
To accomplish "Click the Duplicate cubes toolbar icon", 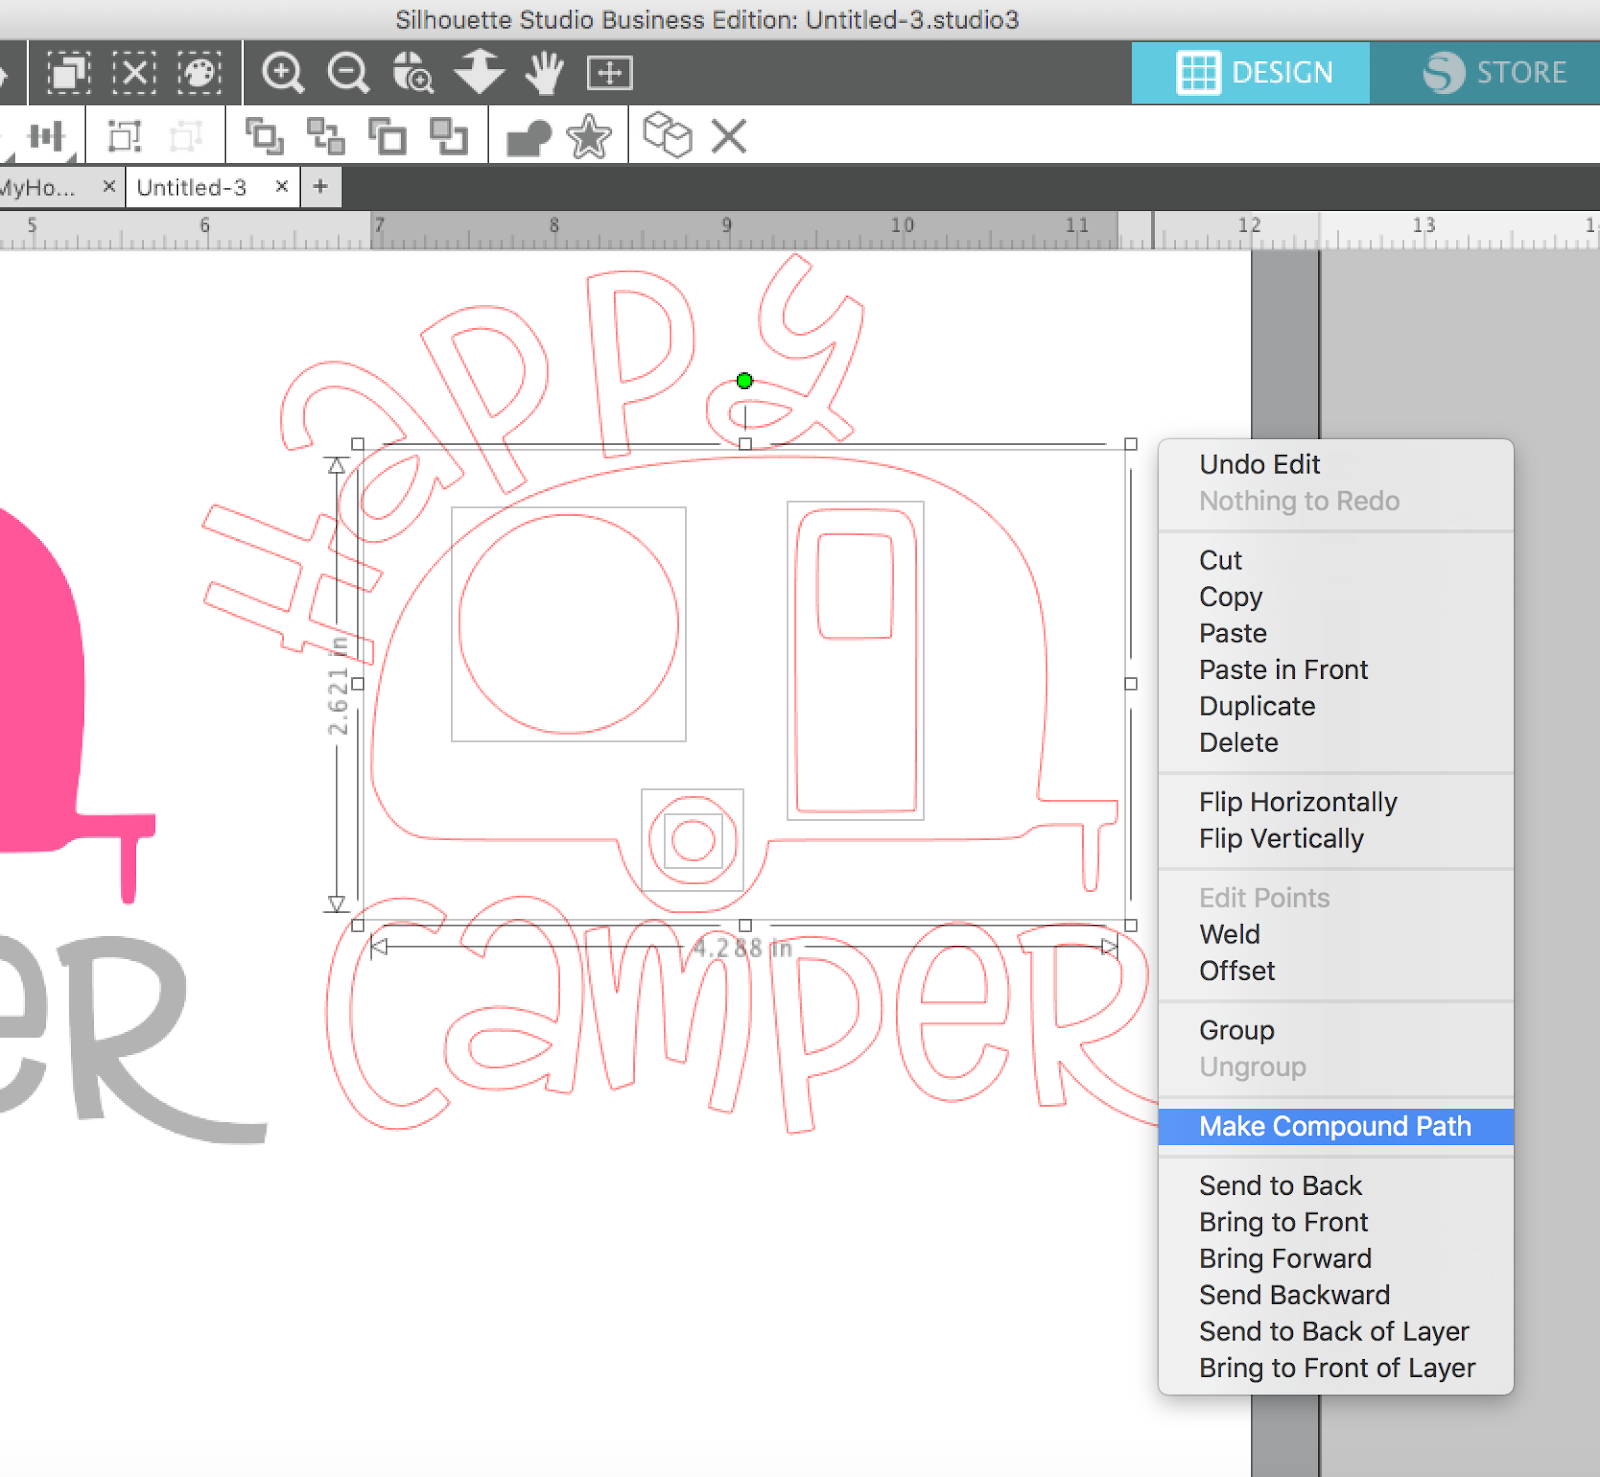I will coord(667,135).
